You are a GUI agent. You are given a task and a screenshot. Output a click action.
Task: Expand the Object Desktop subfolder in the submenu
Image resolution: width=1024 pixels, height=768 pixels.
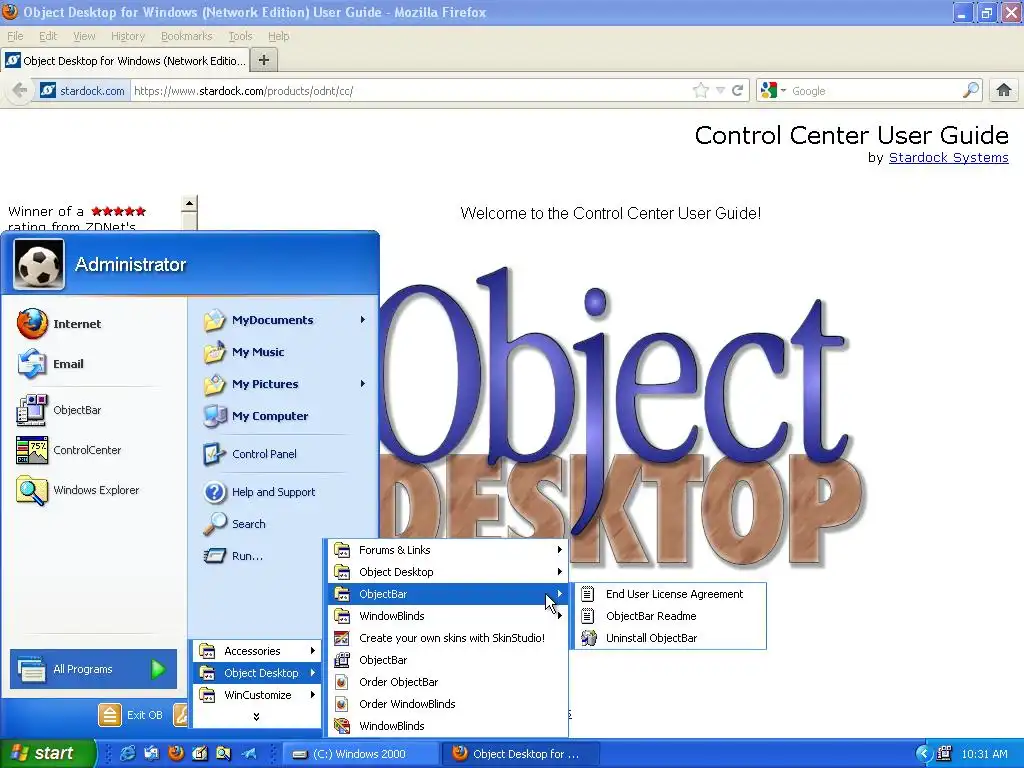pos(448,572)
